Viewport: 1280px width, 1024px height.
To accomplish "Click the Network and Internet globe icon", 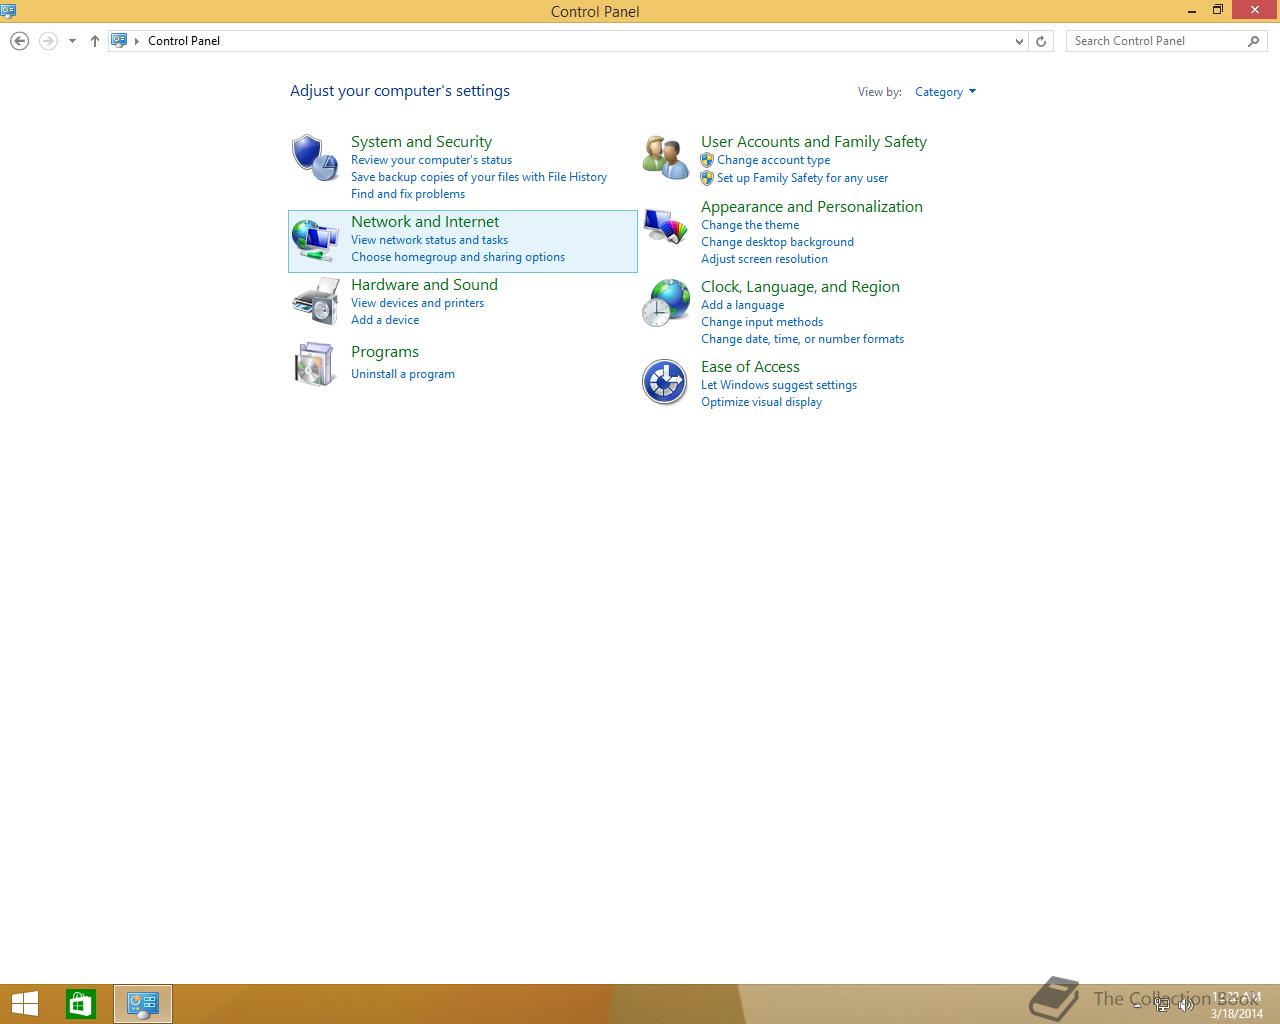I will point(315,240).
